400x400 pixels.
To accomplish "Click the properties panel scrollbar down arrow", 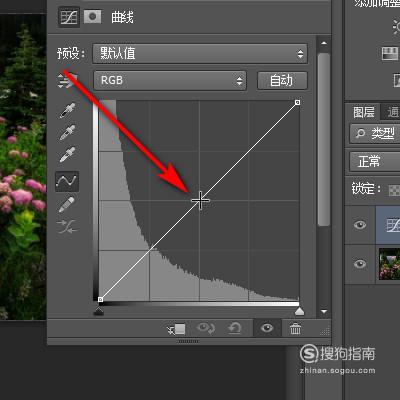I will coord(324,312).
